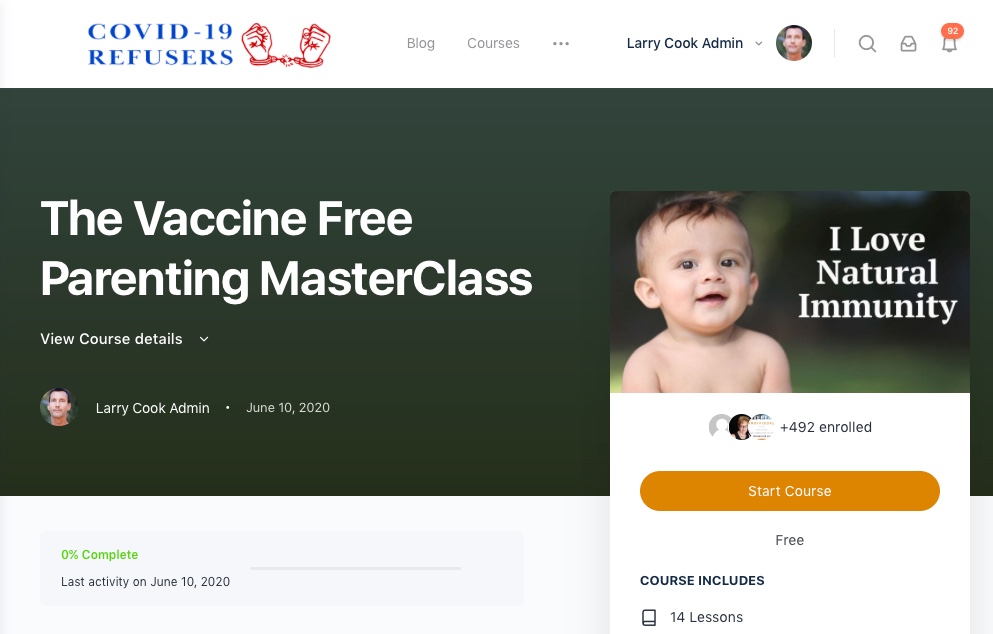This screenshot has height=634, width=993.
Task: Go to the Blog menu item
Action: tap(421, 43)
